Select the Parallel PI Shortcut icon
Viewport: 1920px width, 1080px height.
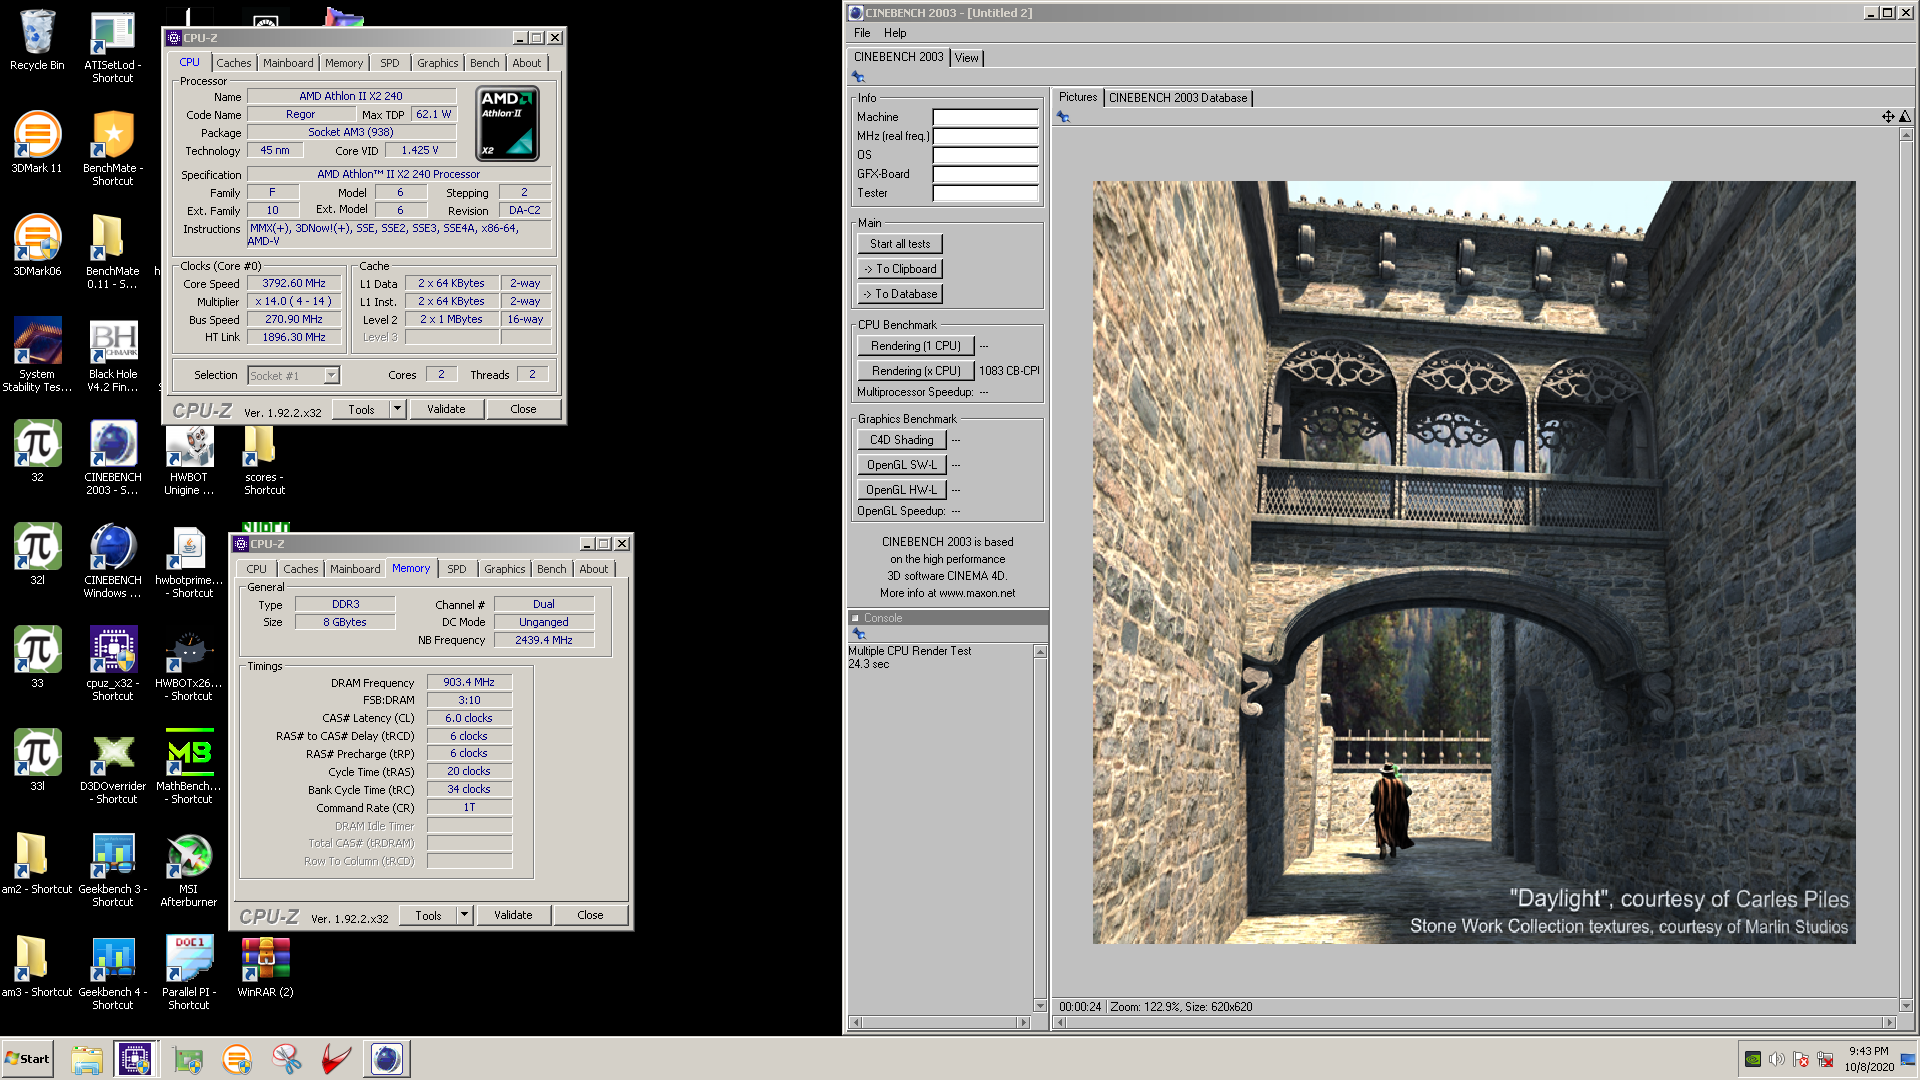189,972
